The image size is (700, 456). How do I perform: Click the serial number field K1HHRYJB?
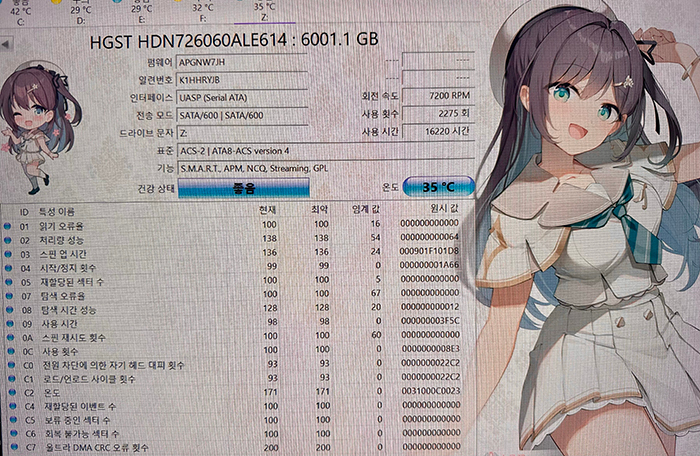click(242, 80)
